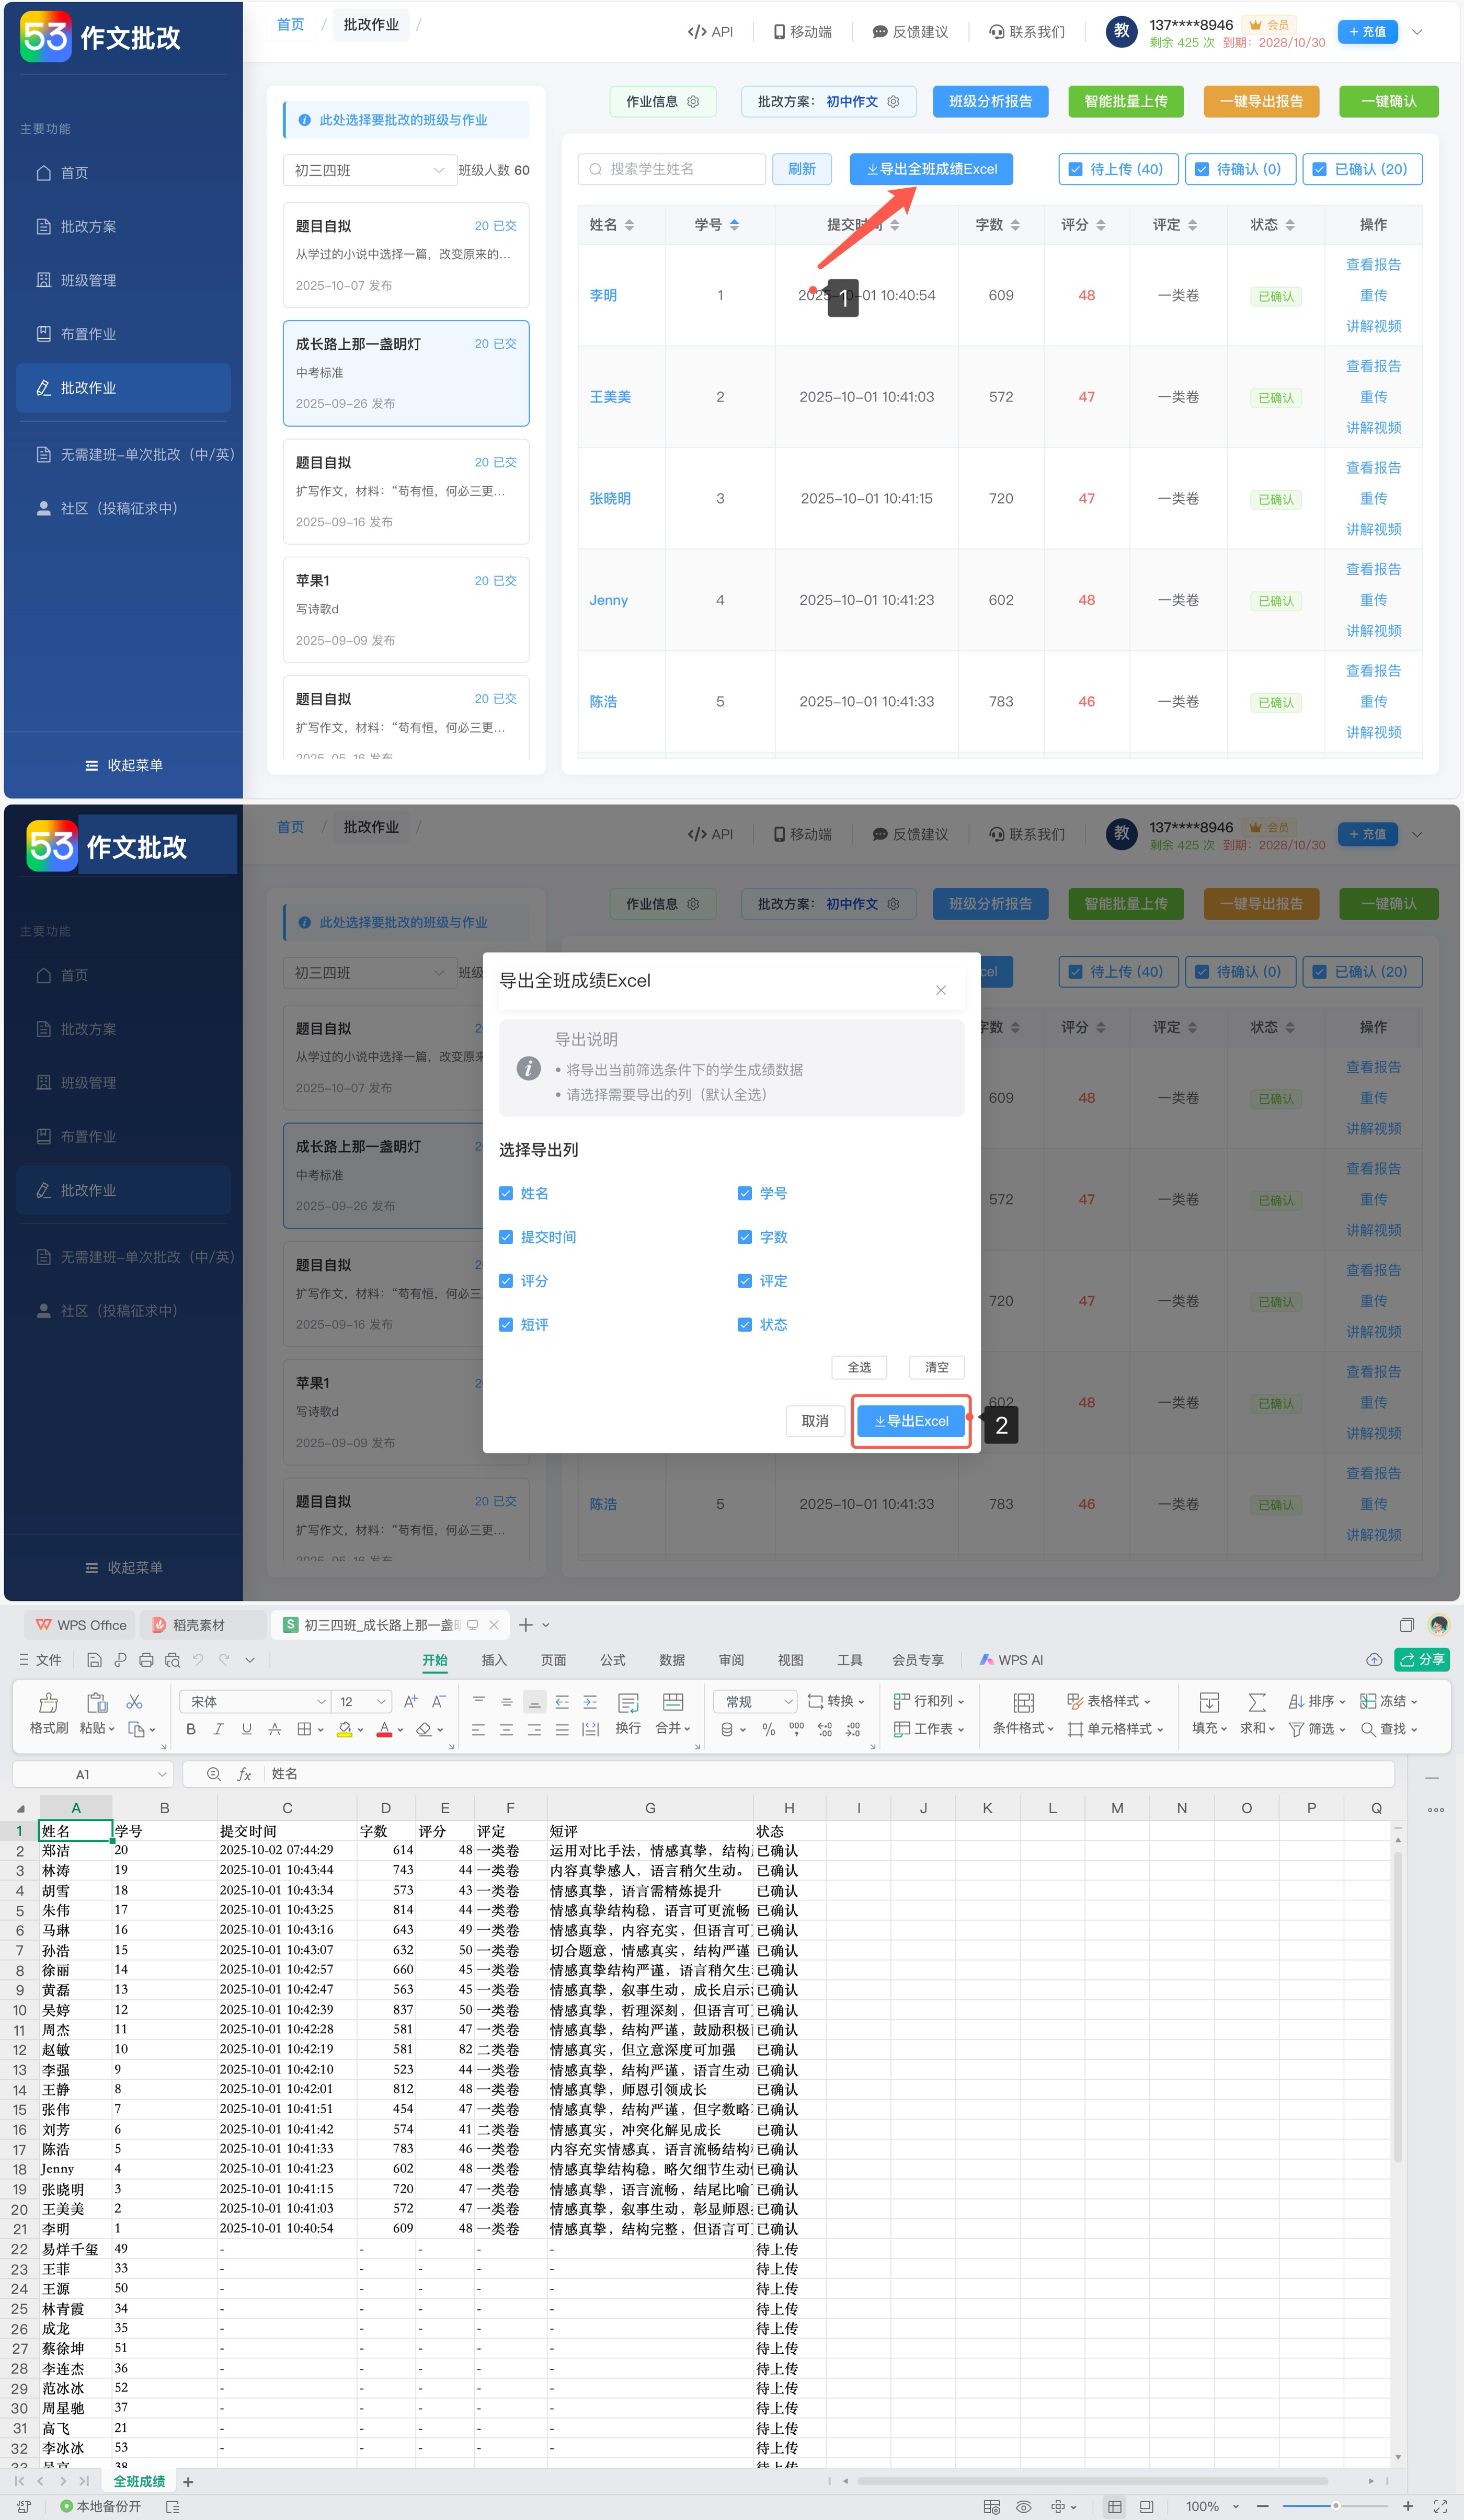The width and height of the screenshot is (1464, 2520).
Task: Uncheck the 评定 export column checkbox
Action: click(x=745, y=1281)
